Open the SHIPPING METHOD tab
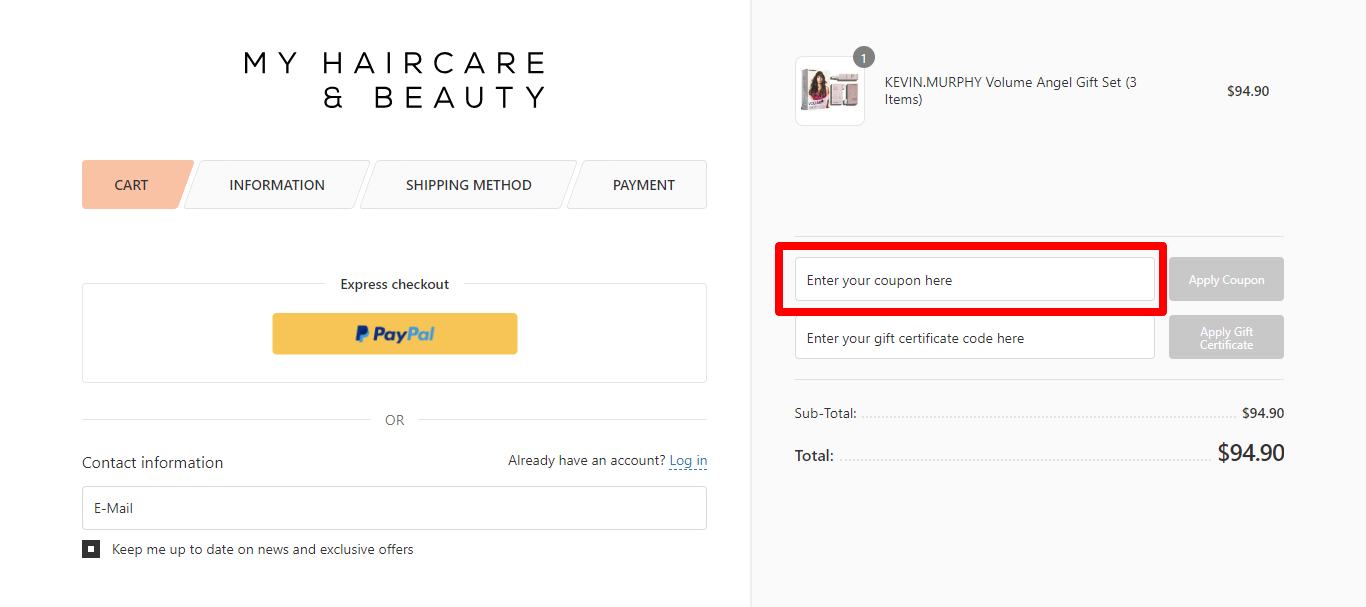Viewport: 1366px width, 607px height. 468,184
